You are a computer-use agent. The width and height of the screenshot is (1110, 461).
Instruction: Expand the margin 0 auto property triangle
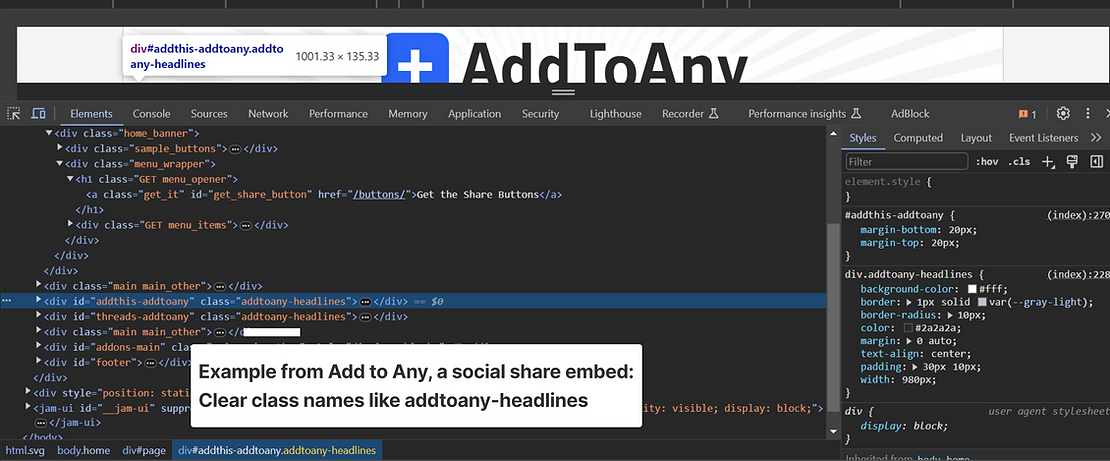click(x=910, y=341)
